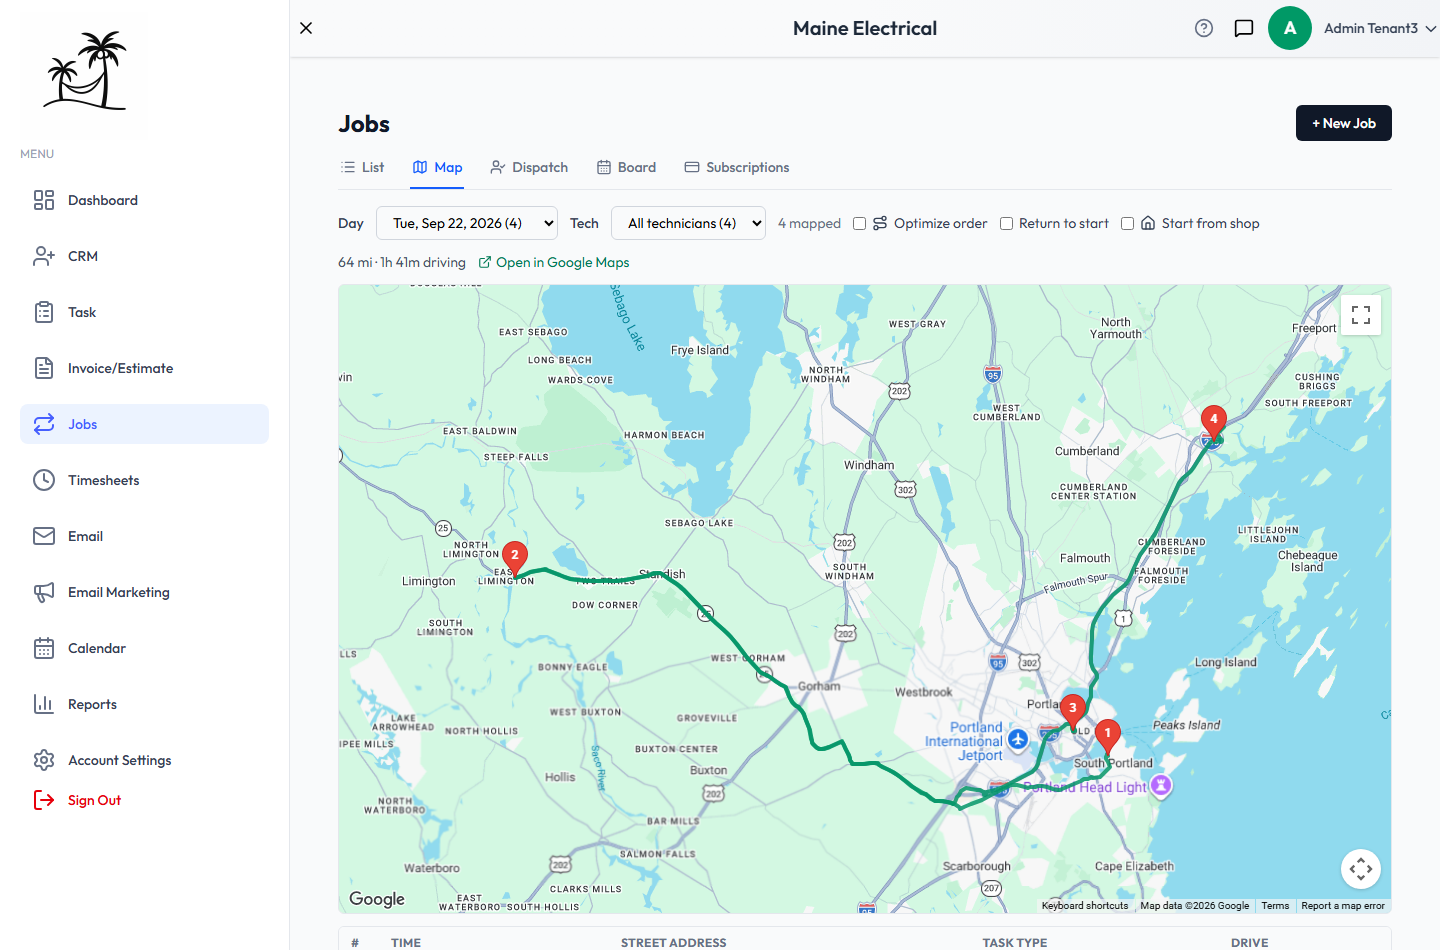Viewport: 1440px width, 950px height.
Task: Click the Reports bar chart icon
Action: pyautogui.click(x=44, y=704)
